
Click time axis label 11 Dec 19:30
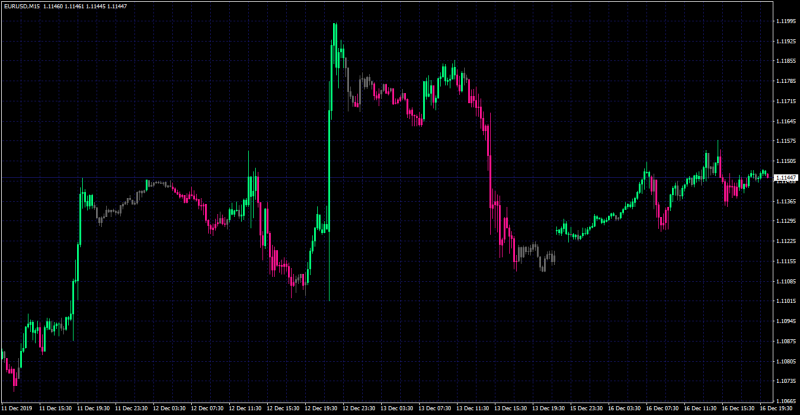click(x=93, y=408)
